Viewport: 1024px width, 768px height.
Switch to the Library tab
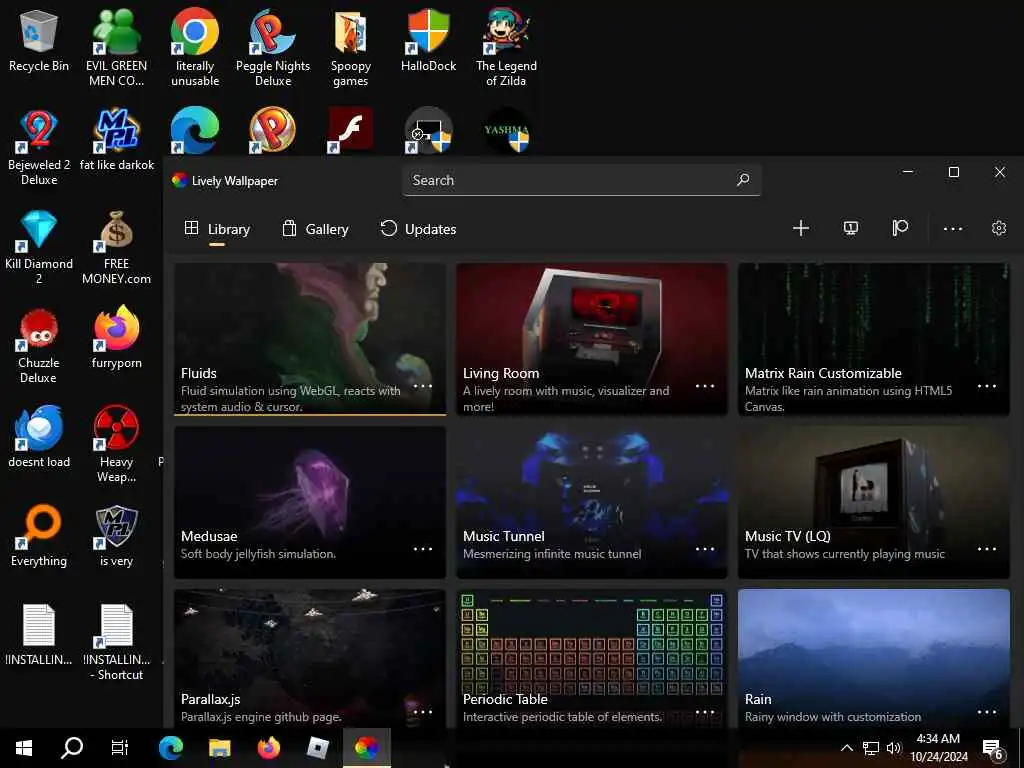point(217,229)
